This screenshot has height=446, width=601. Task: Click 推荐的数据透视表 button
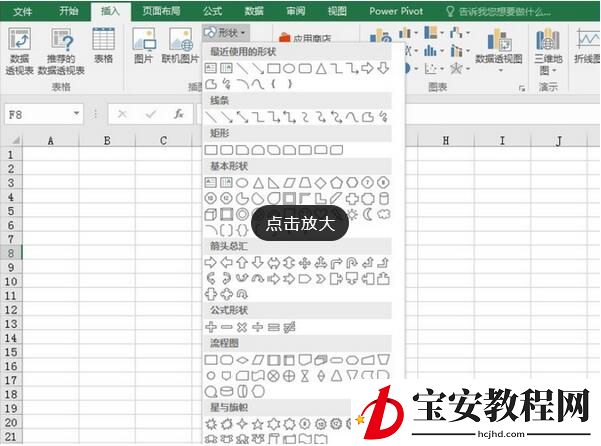pos(61,51)
